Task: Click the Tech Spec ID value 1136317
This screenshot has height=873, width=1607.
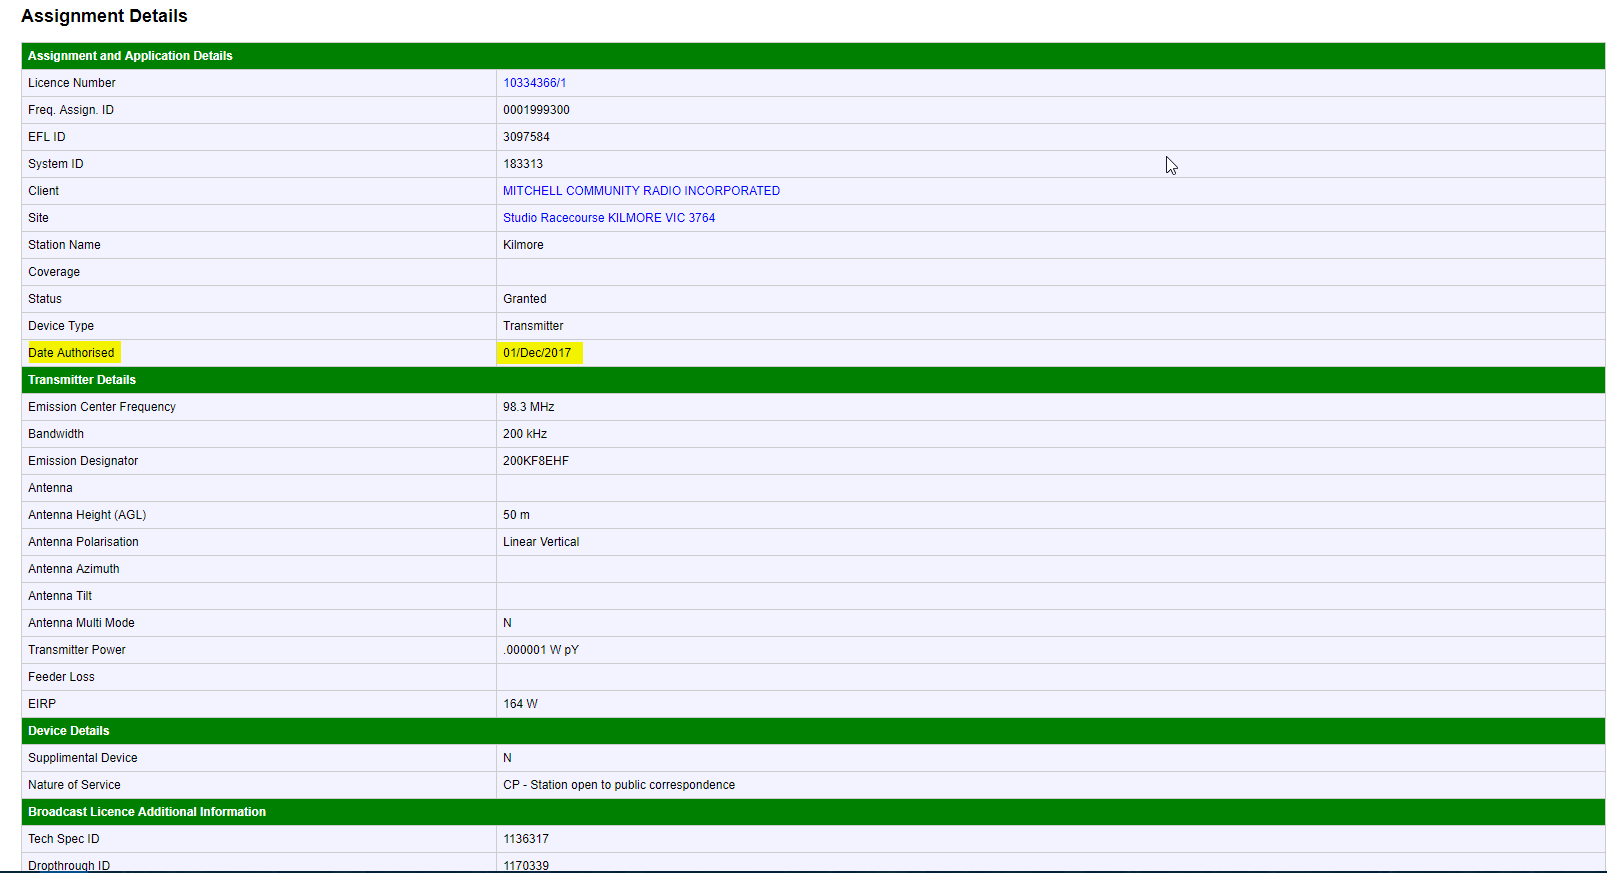Action: tap(525, 839)
